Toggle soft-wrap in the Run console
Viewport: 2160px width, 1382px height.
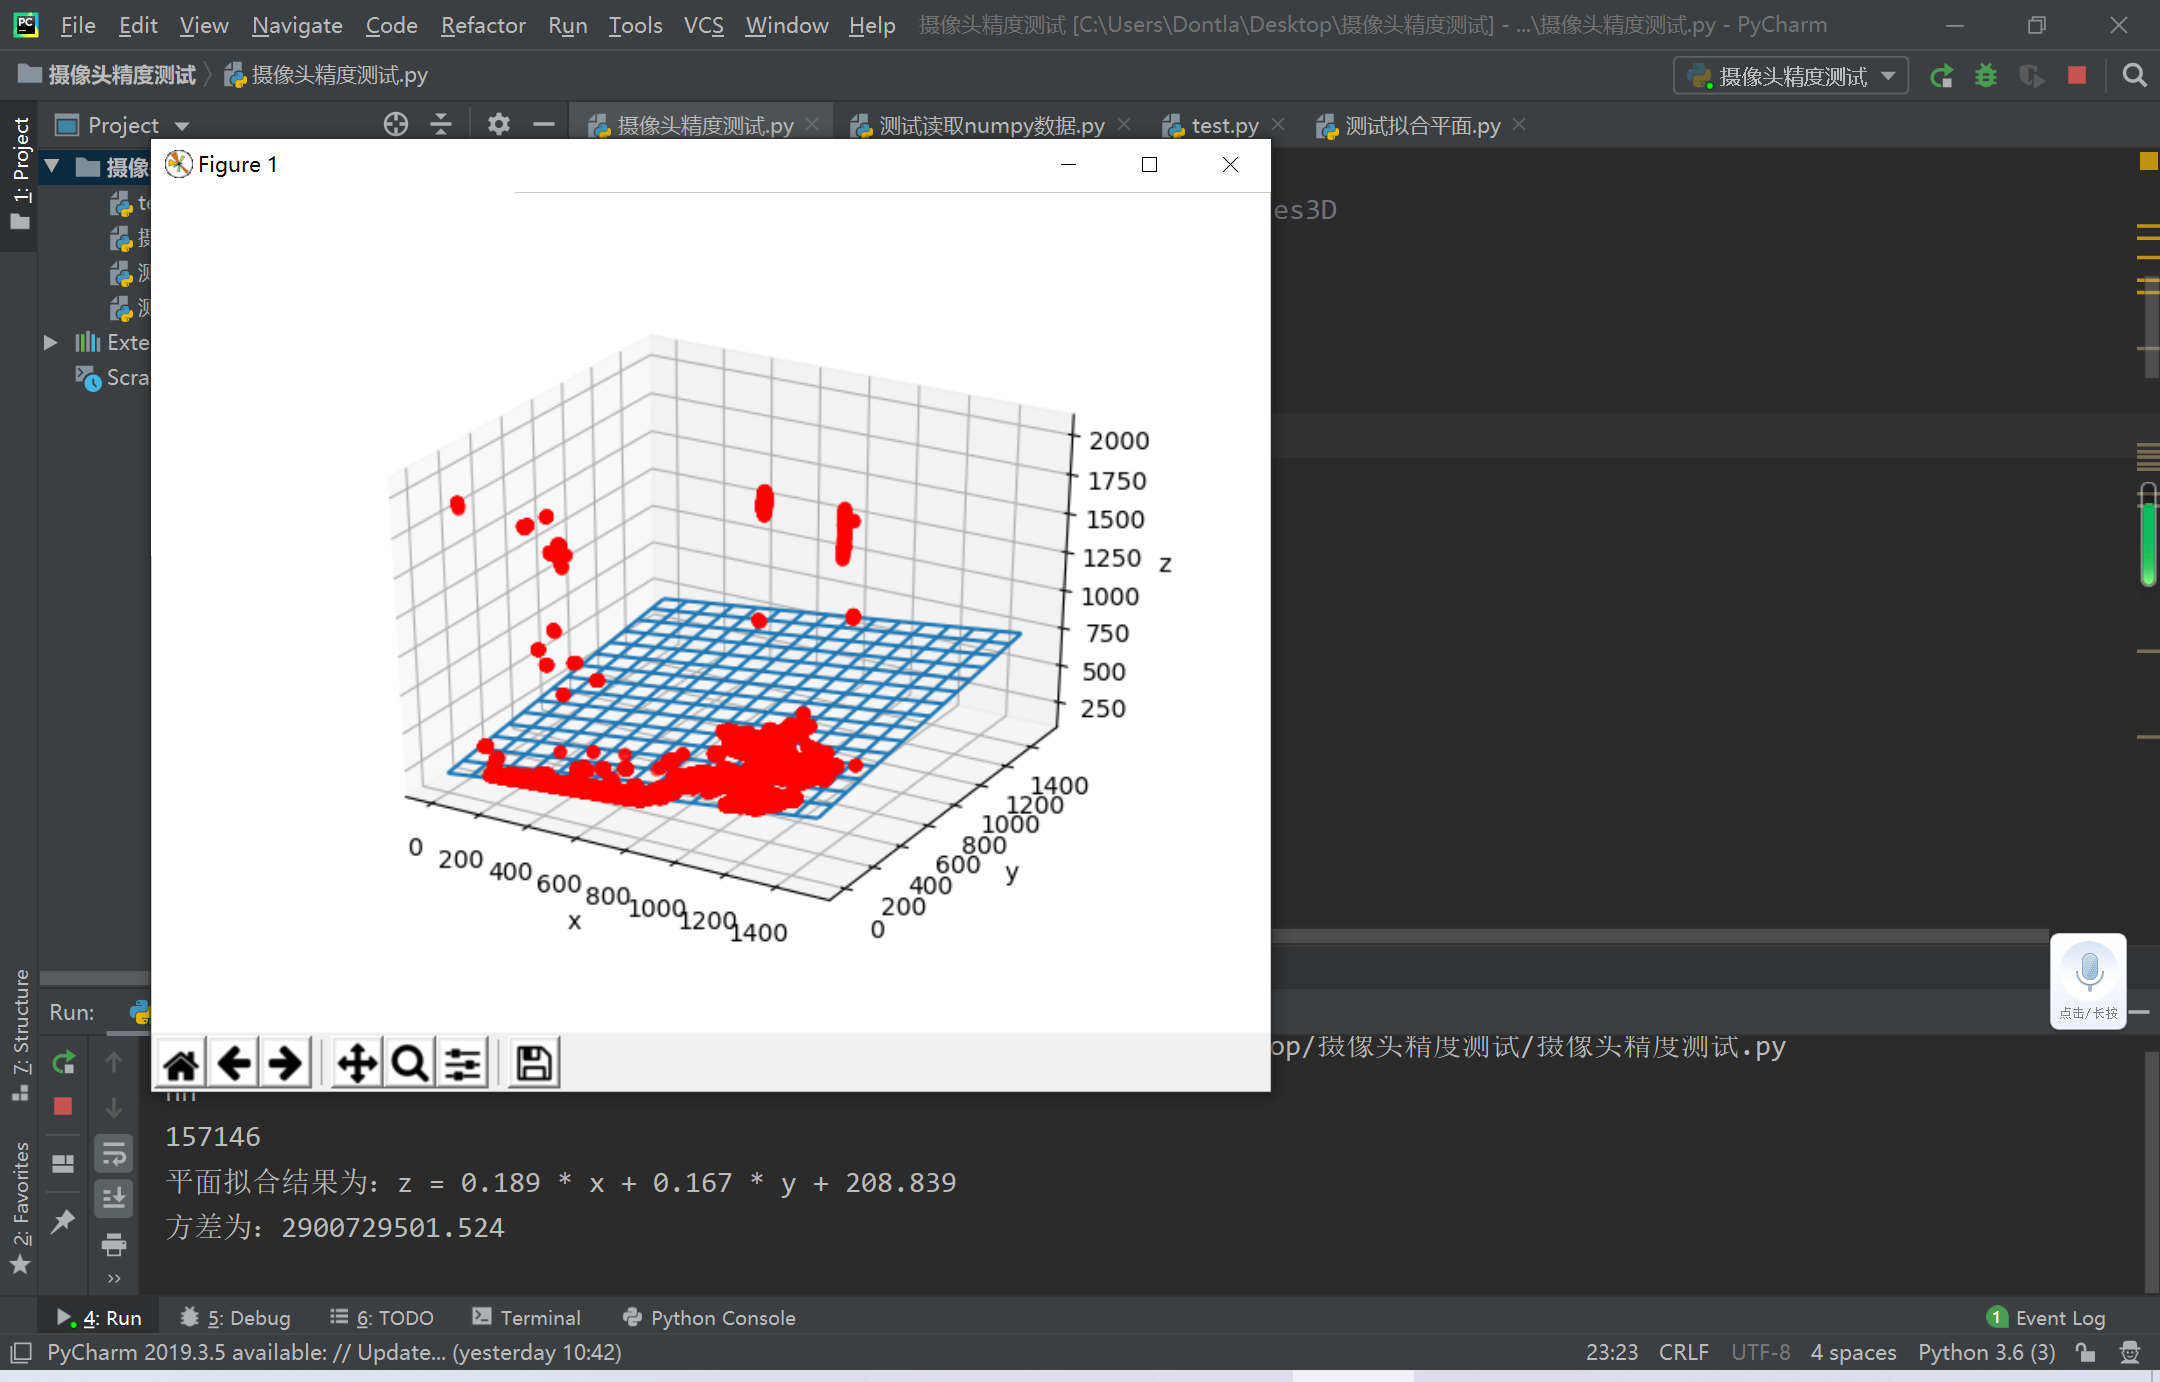(x=114, y=1152)
